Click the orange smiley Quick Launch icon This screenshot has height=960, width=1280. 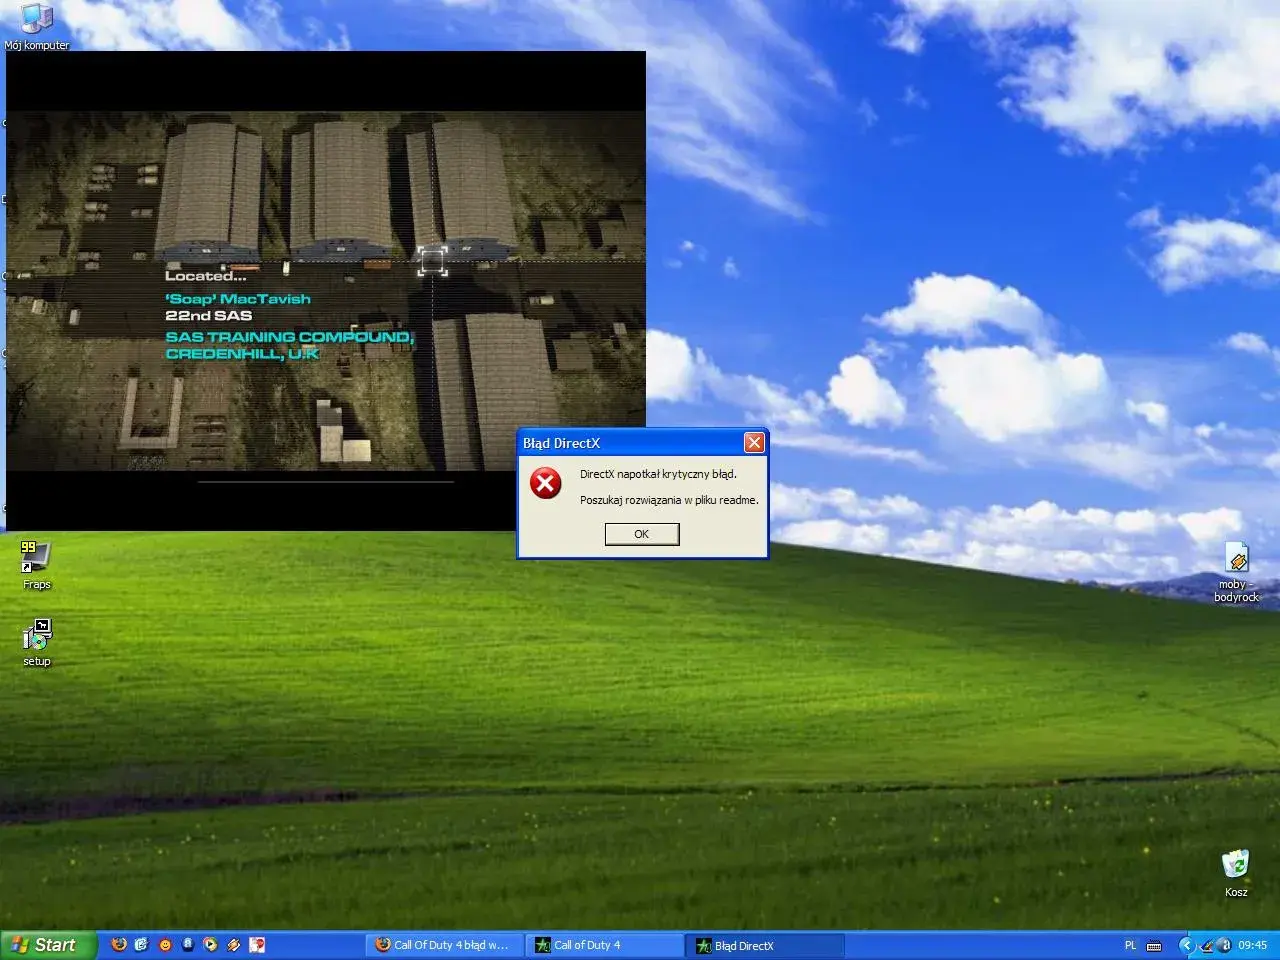(x=165, y=944)
